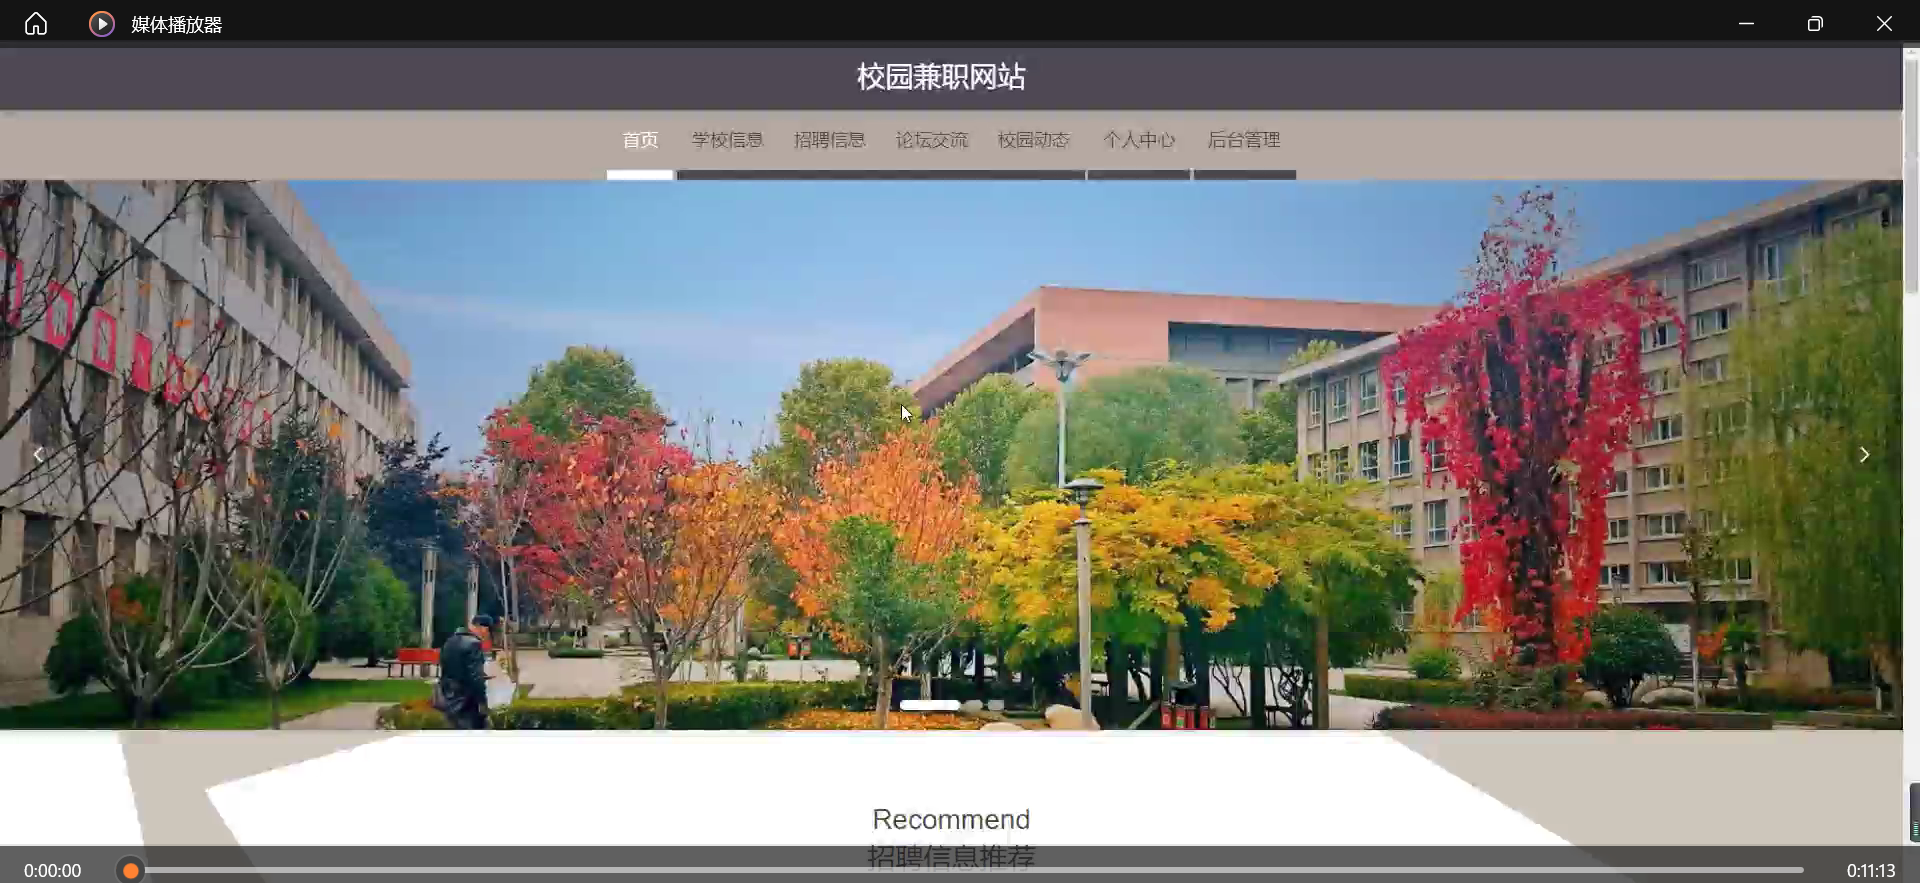Close the media player window
The width and height of the screenshot is (1920, 883).
(x=1884, y=24)
